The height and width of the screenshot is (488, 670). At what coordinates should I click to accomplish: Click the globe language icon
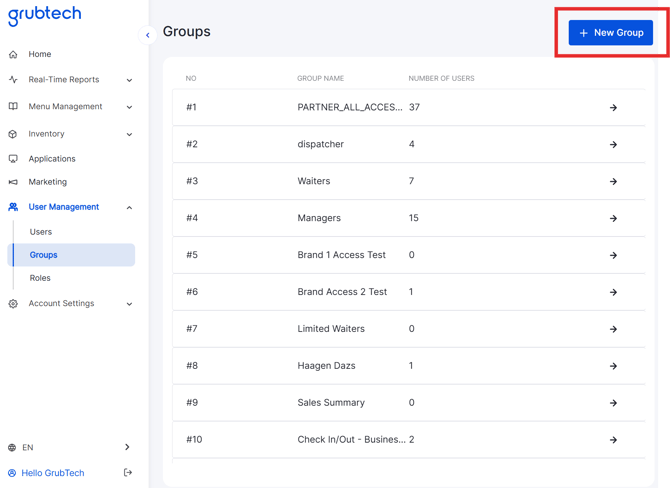click(x=12, y=447)
